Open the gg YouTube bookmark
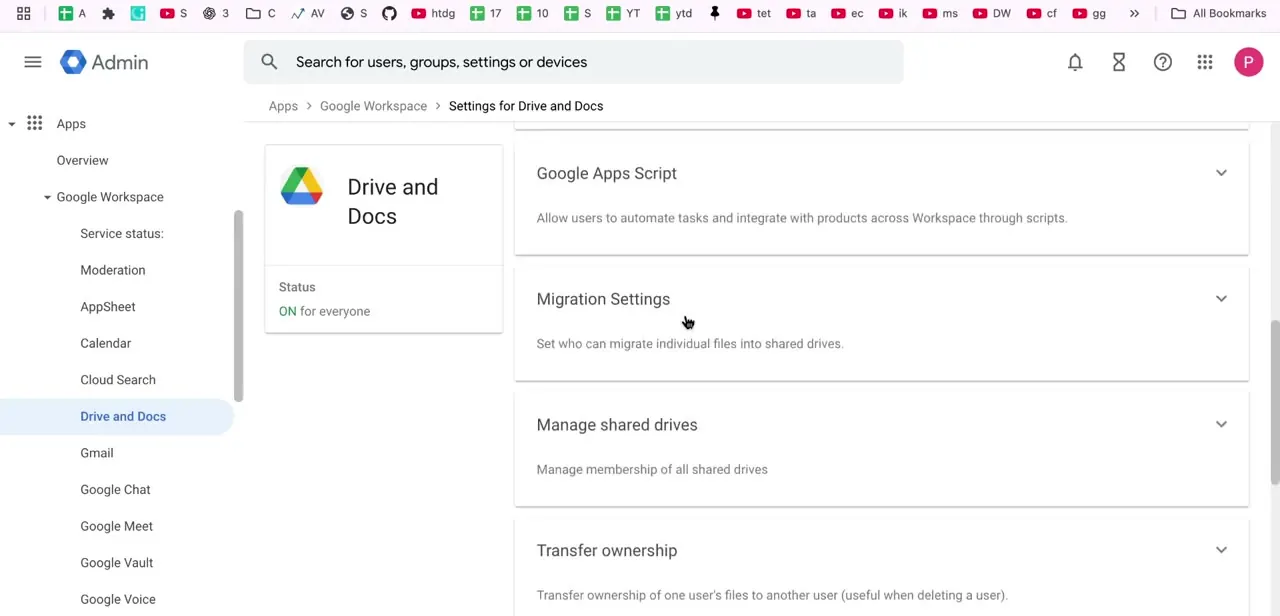This screenshot has height=616, width=1280. 1089,13
